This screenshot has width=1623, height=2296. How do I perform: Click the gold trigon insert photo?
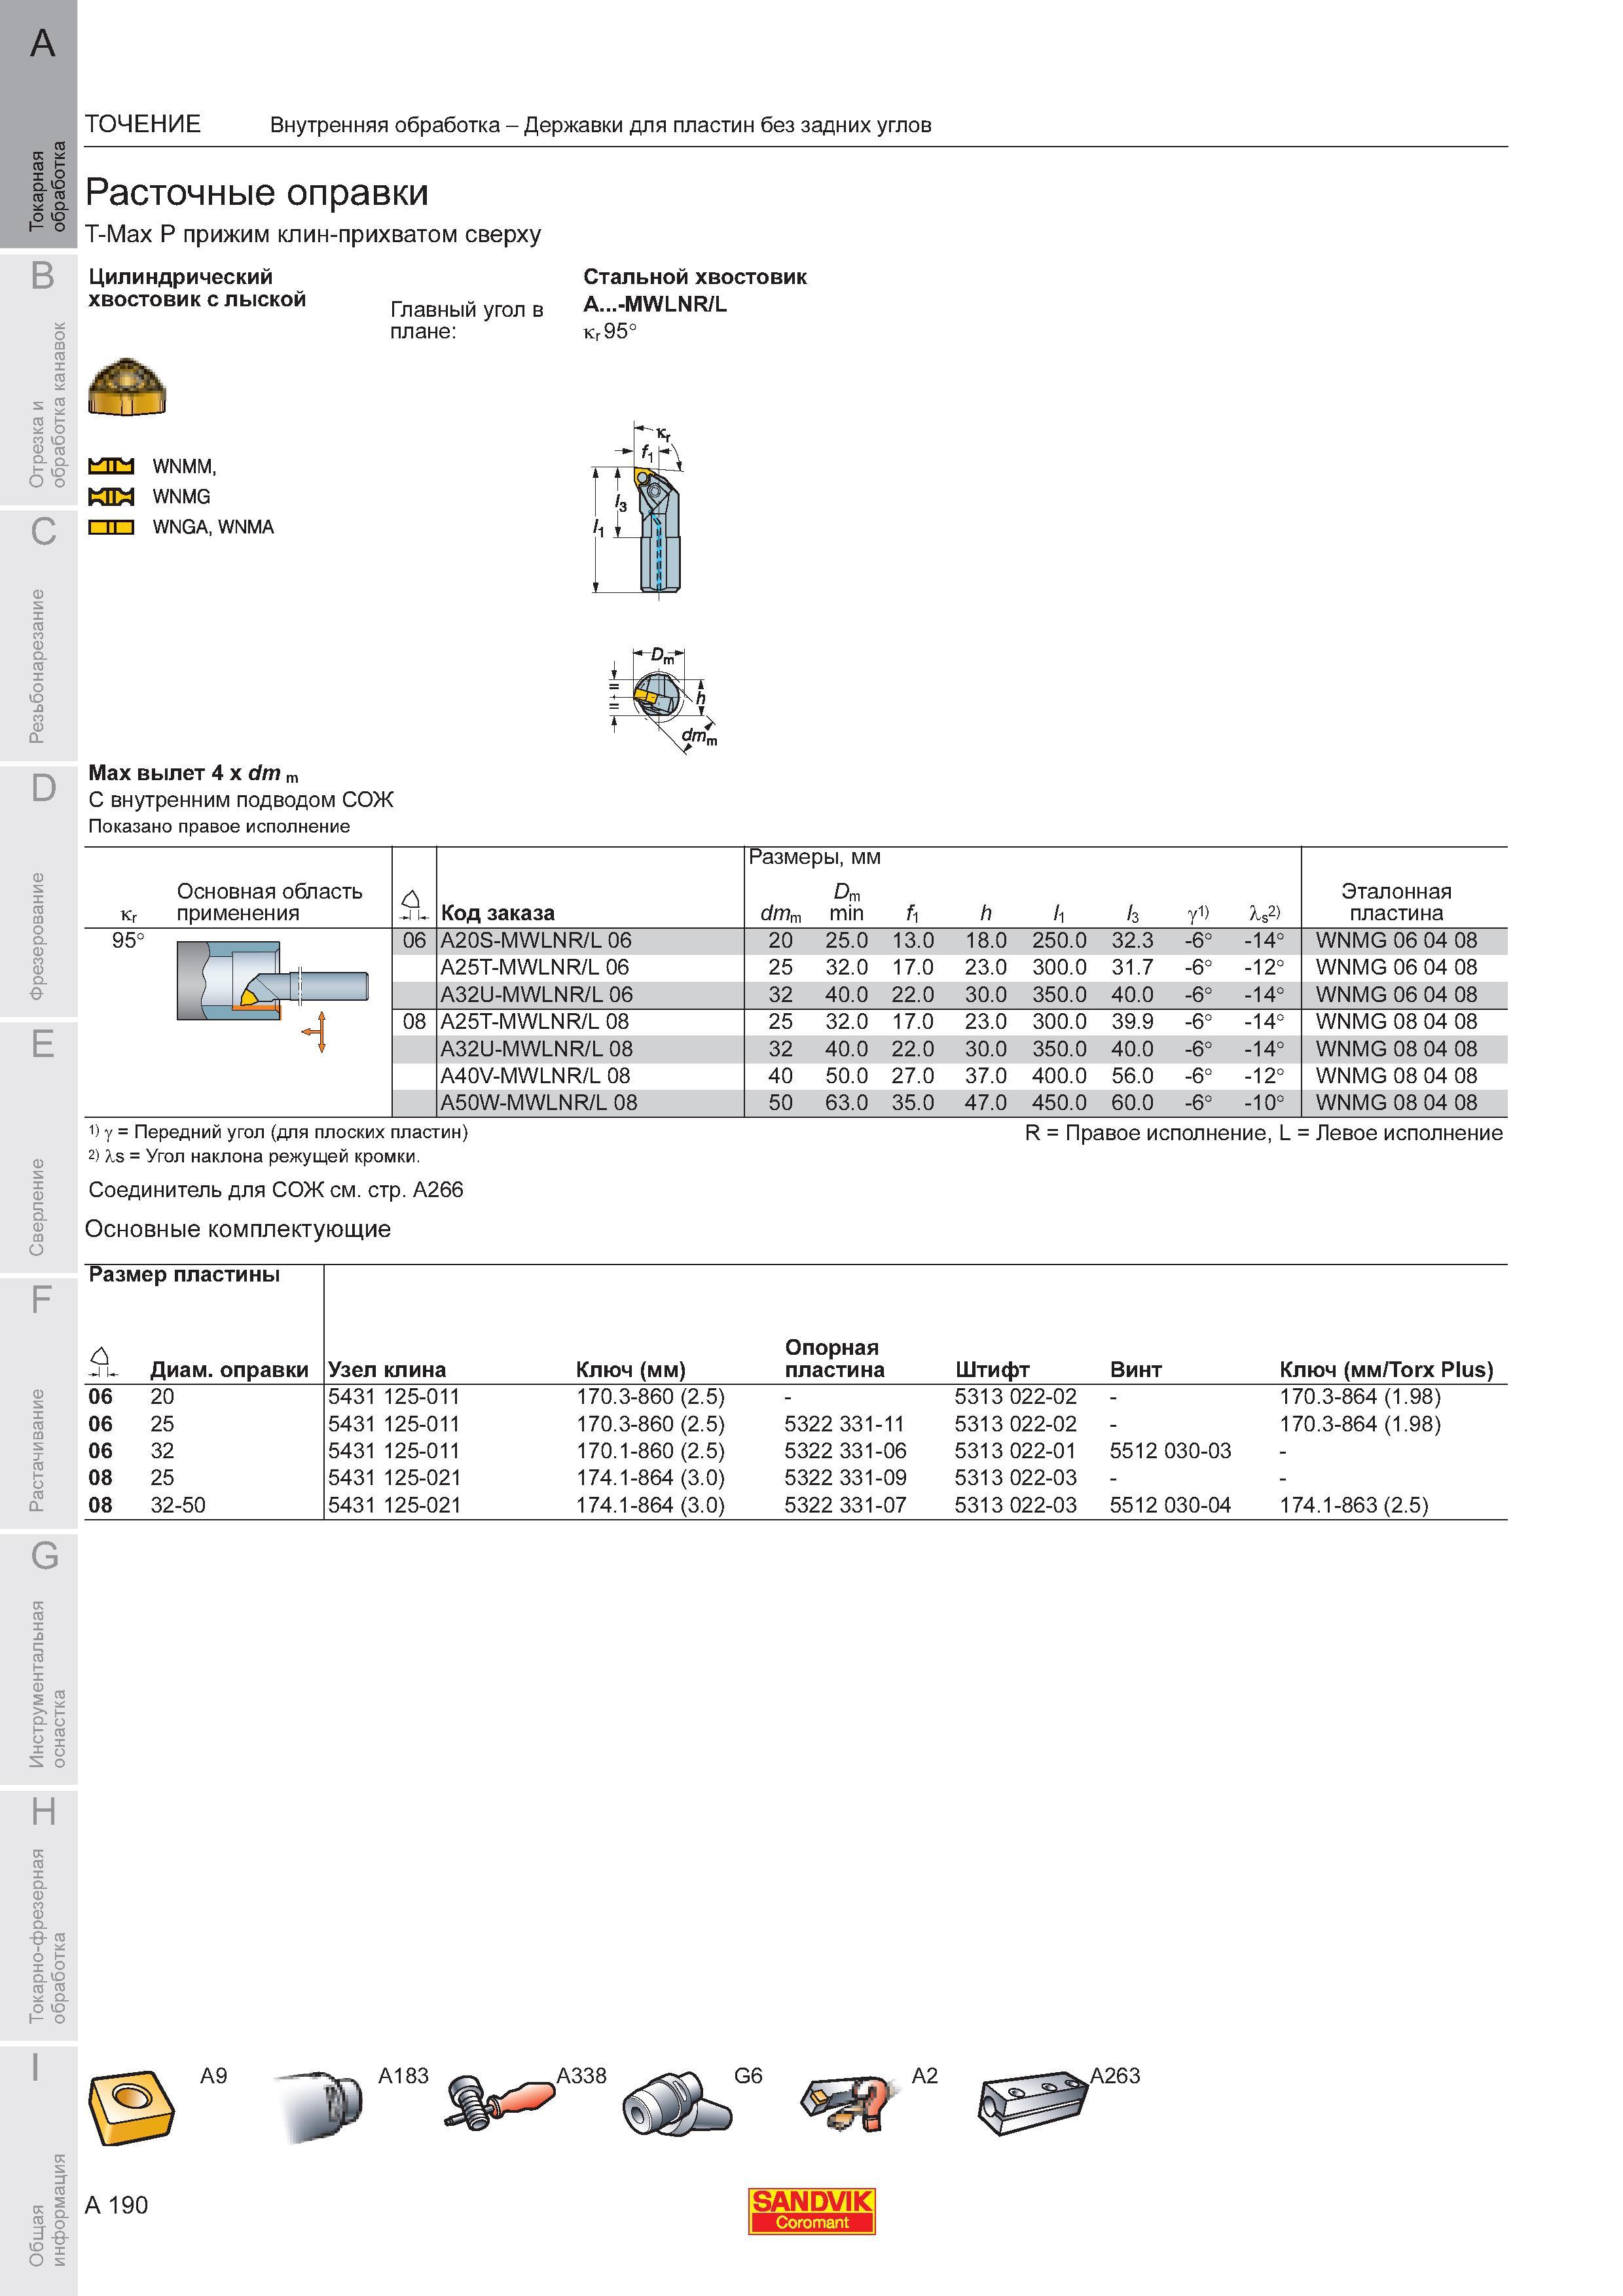[127, 386]
